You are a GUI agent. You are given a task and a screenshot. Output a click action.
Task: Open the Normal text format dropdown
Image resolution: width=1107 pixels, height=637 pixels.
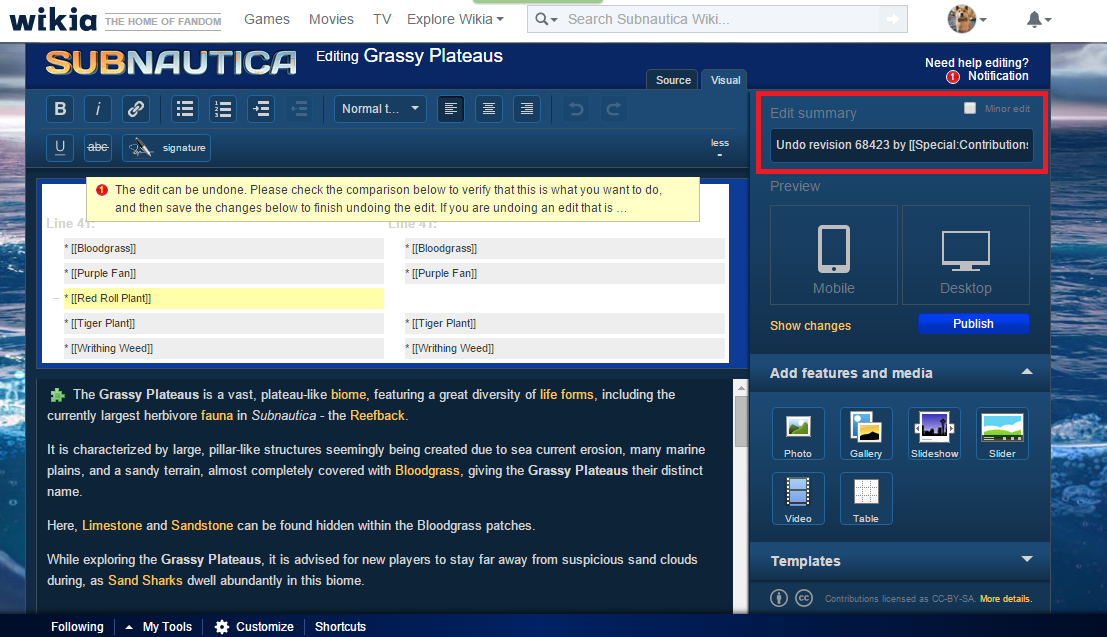[380, 109]
